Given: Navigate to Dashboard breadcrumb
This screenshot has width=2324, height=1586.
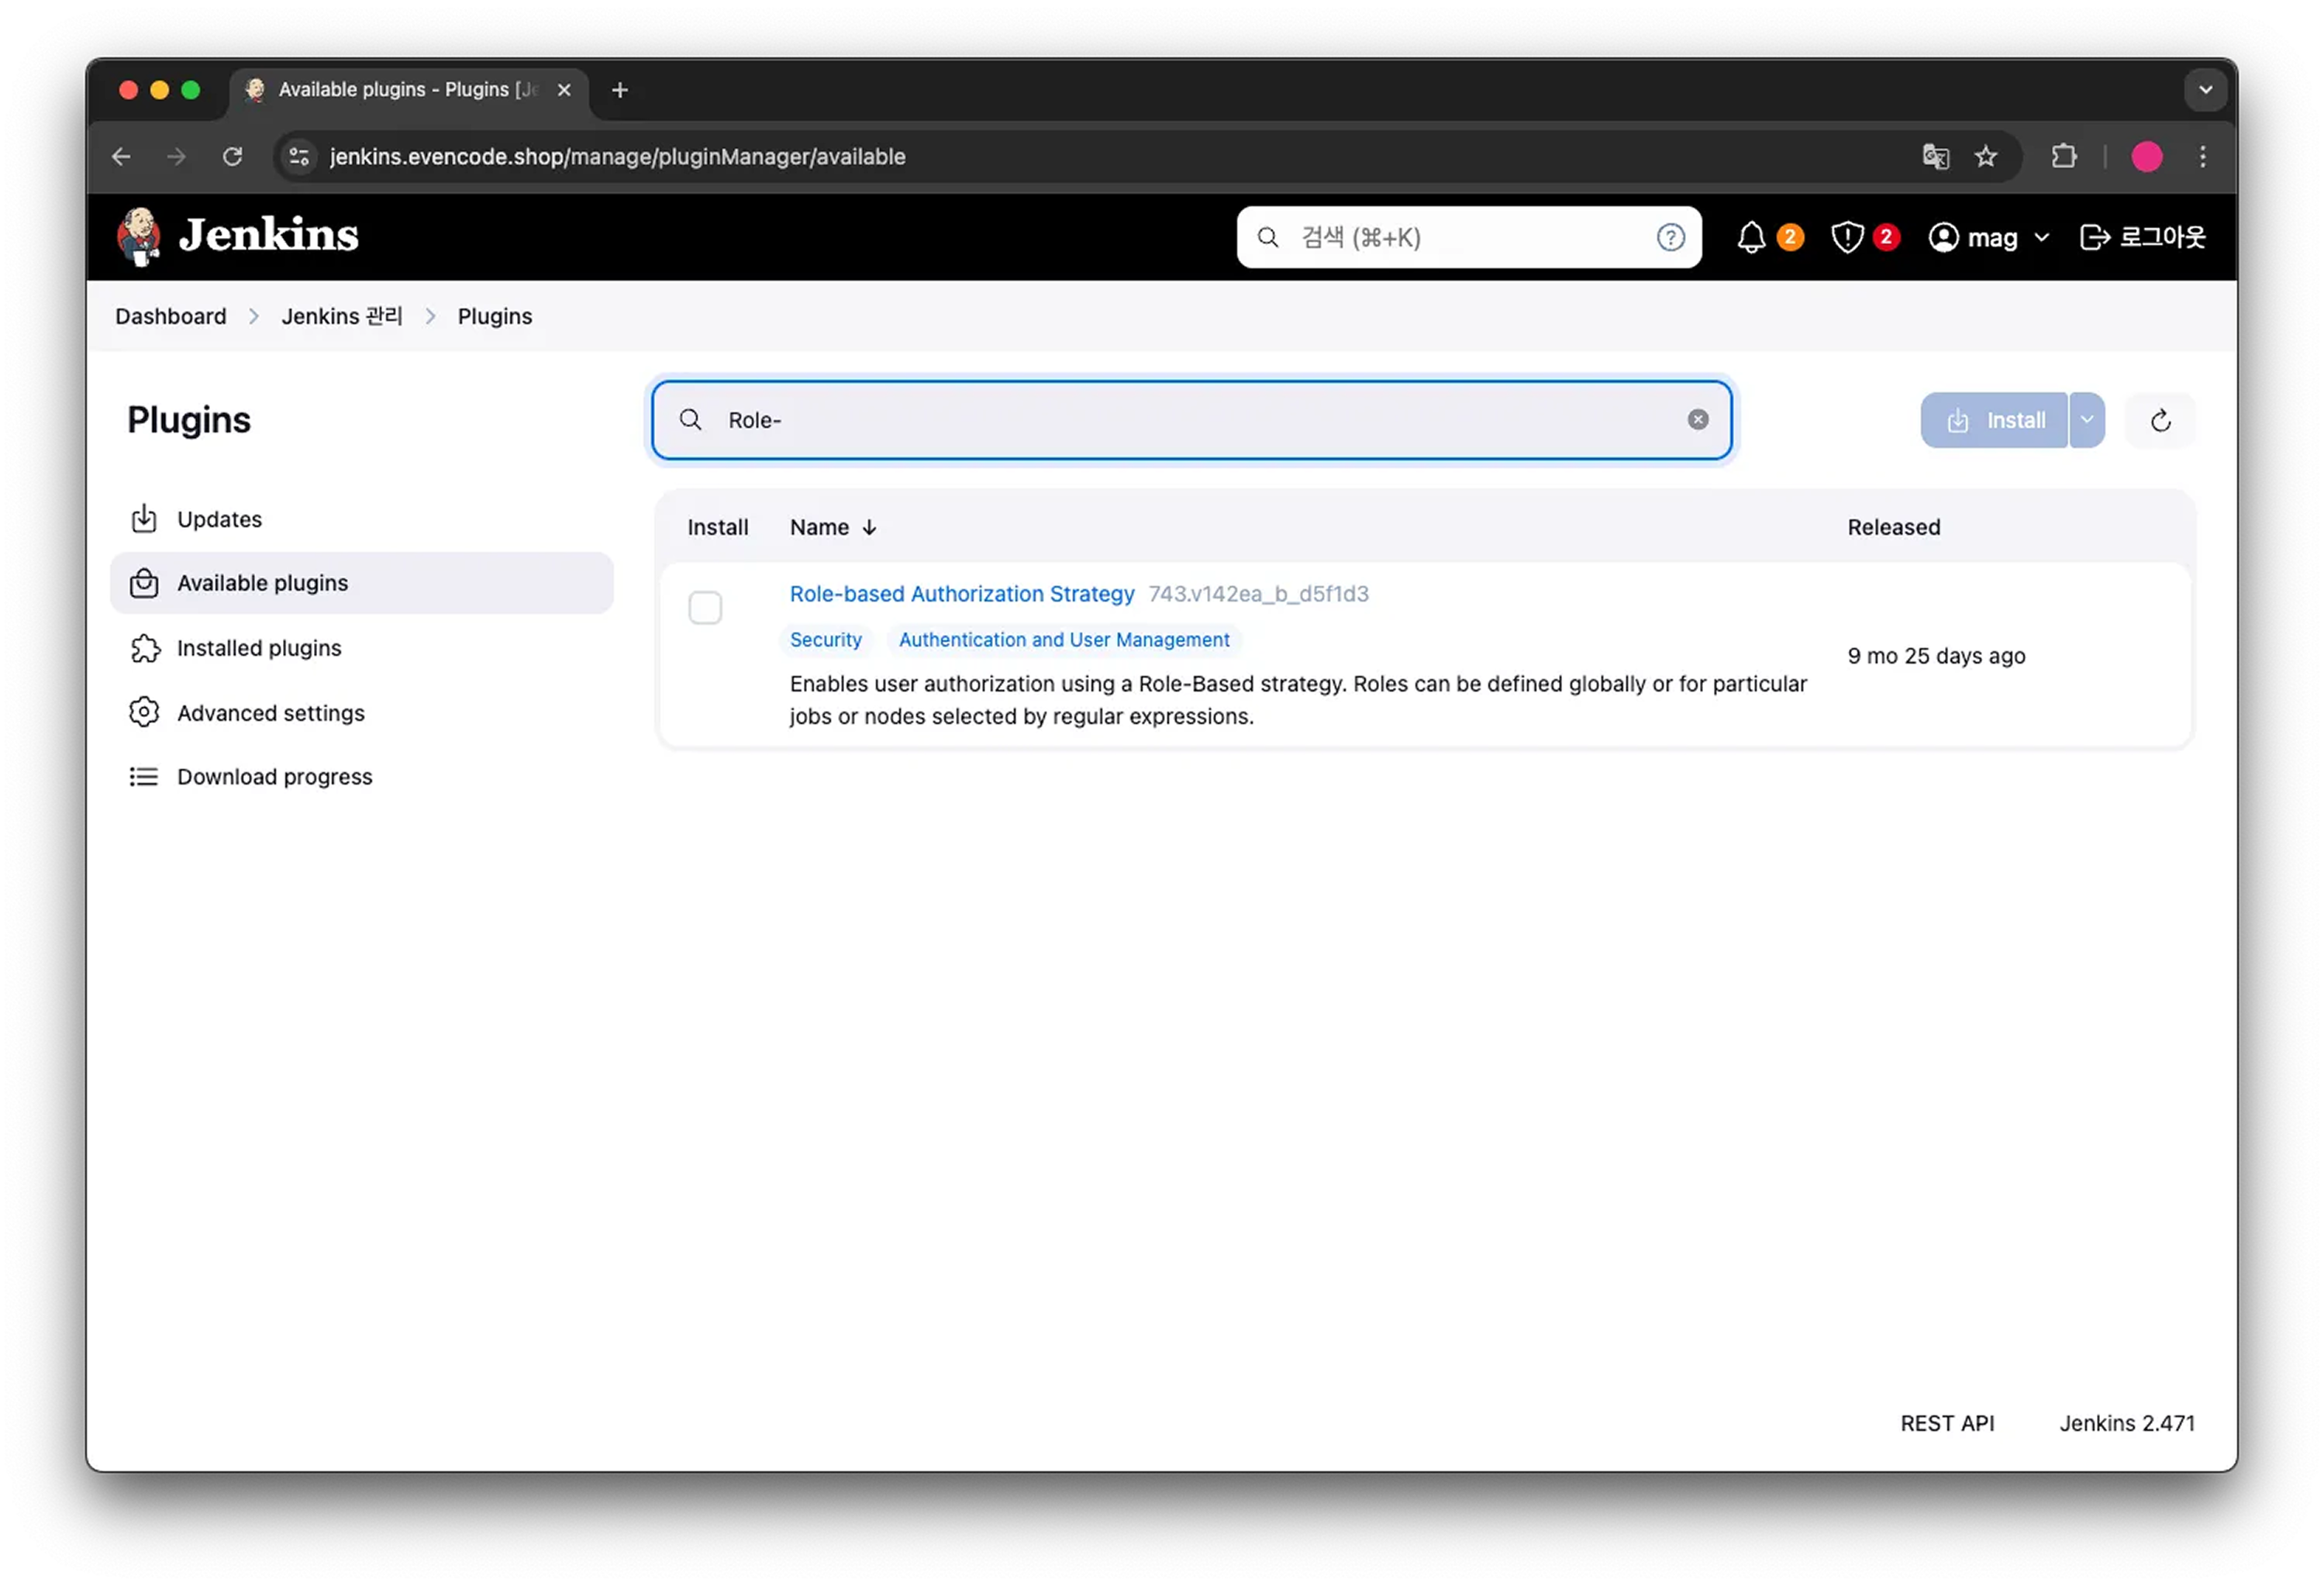Looking at the screenshot, I should 171,317.
